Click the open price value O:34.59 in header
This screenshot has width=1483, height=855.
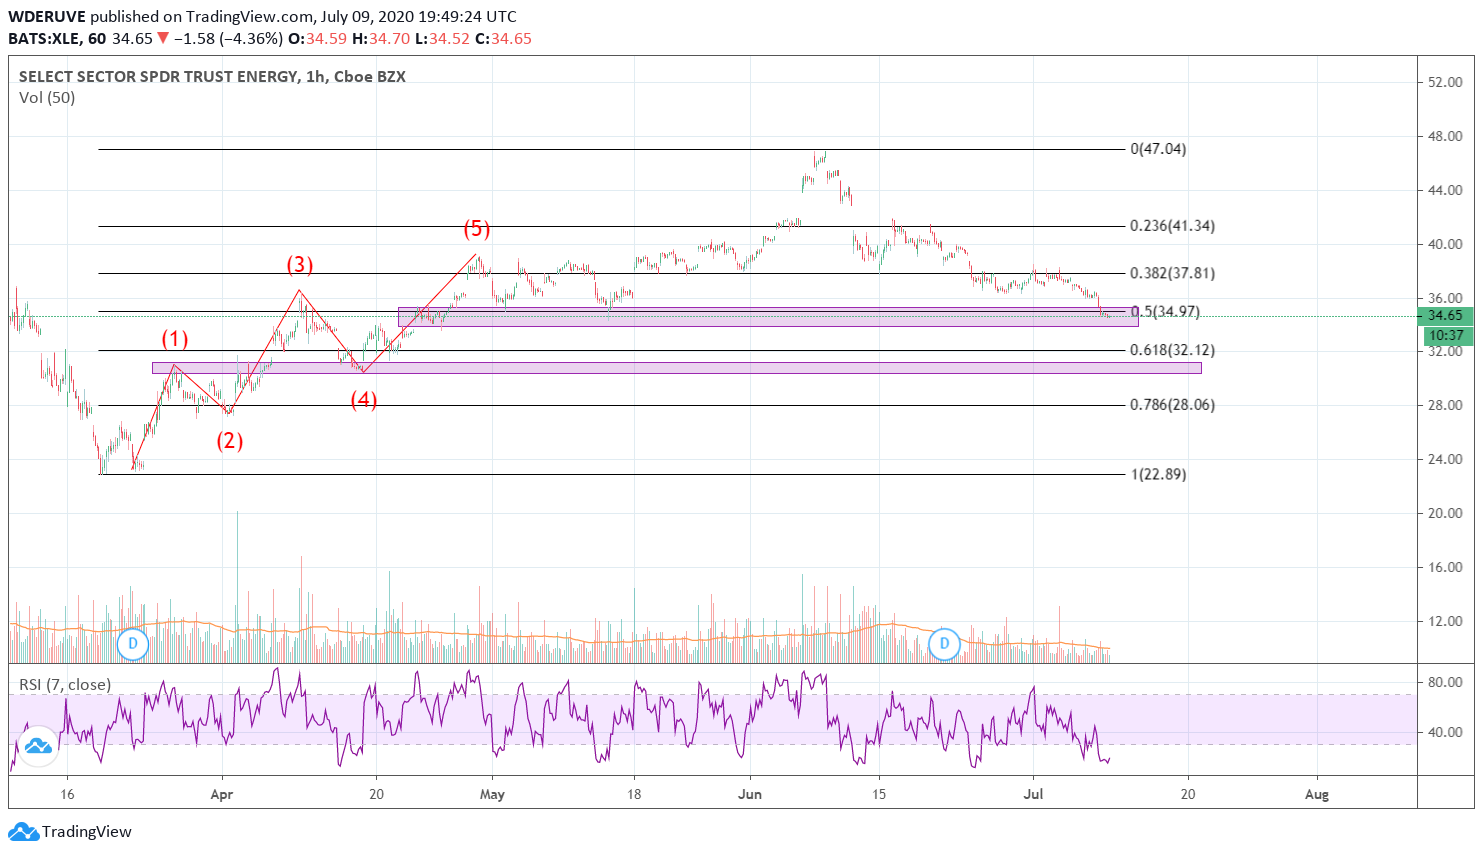click(317, 39)
